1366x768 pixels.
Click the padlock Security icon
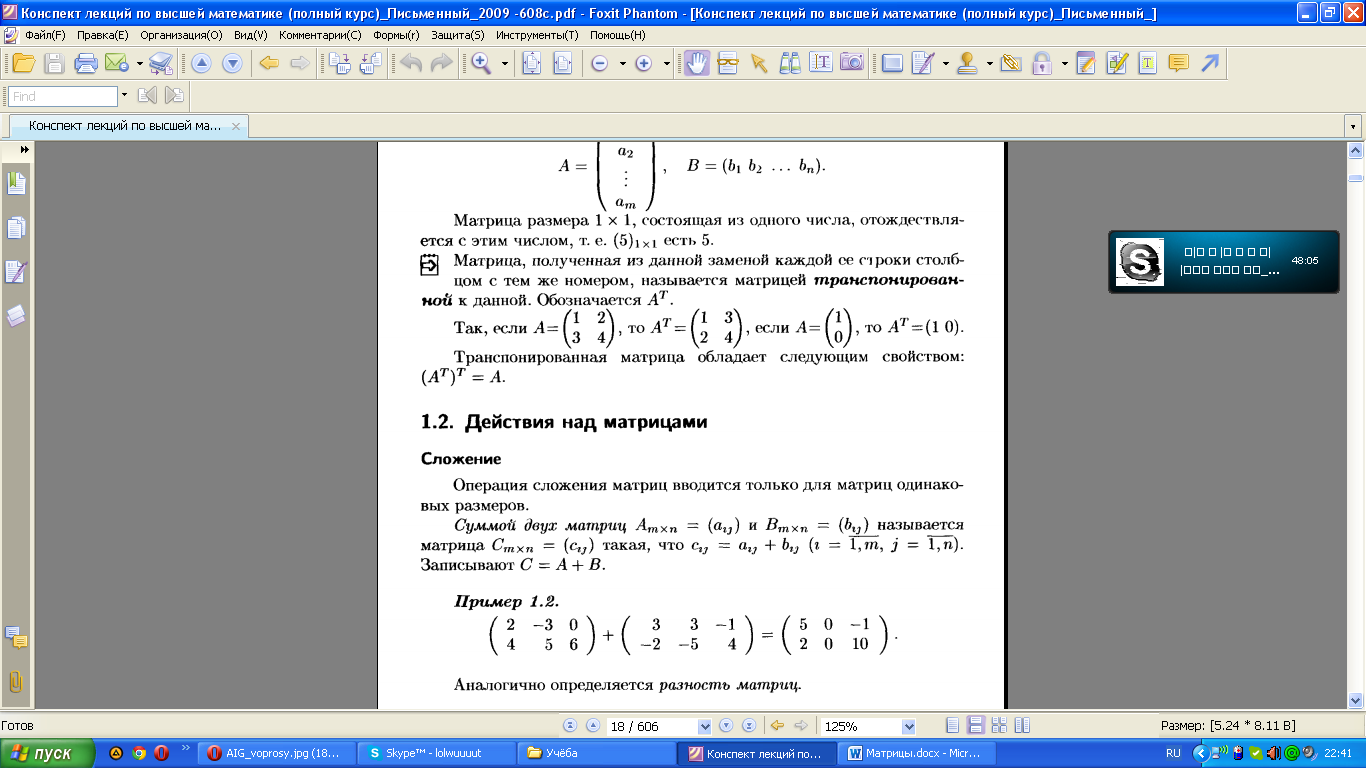point(1042,63)
